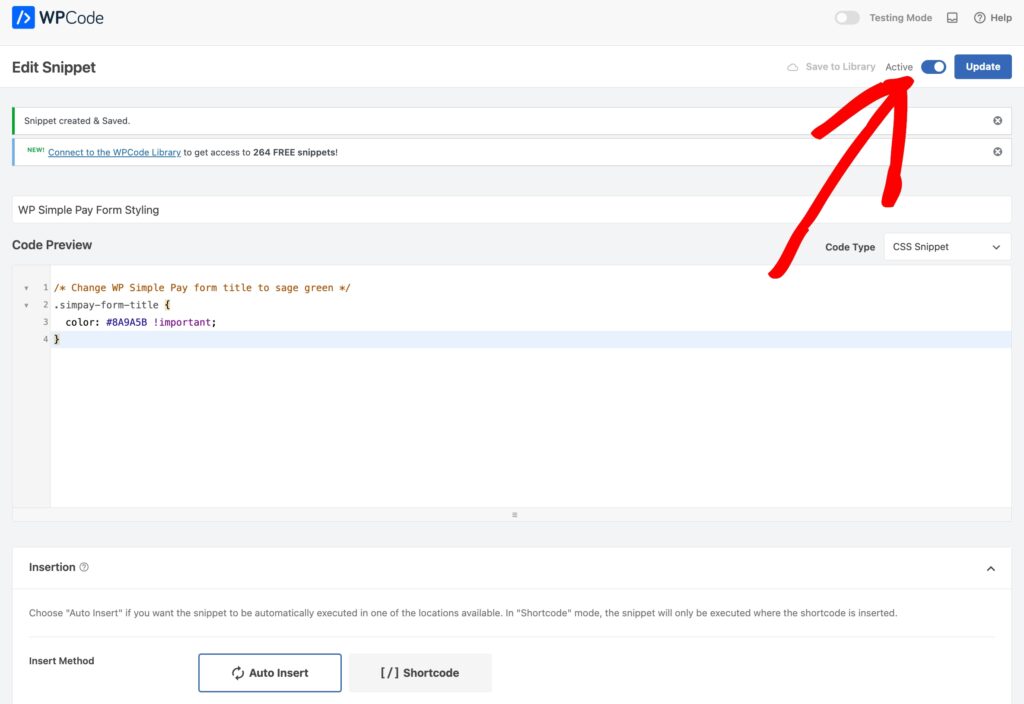Collapse the Insertion section chevron
This screenshot has height=704, width=1024.
pos(990,568)
